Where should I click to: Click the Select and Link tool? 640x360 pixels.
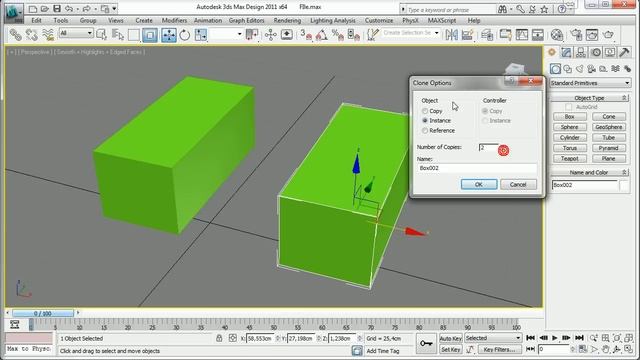[16, 35]
